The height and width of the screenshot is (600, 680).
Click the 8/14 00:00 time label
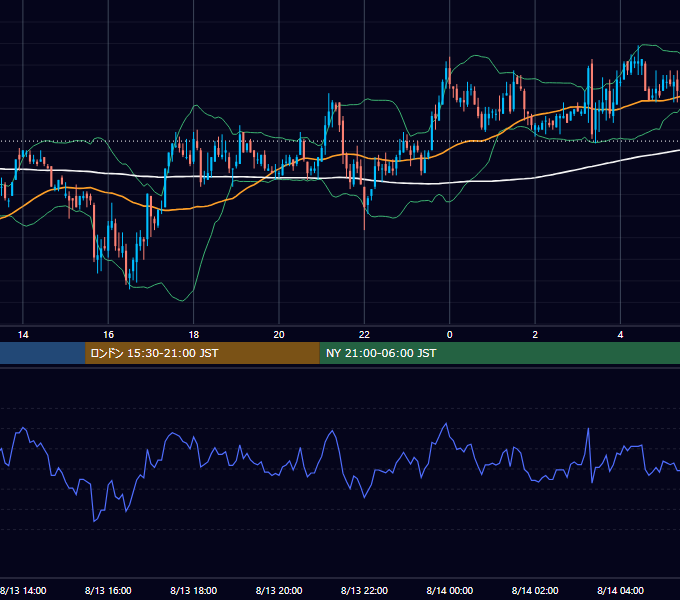click(x=450, y=590)
